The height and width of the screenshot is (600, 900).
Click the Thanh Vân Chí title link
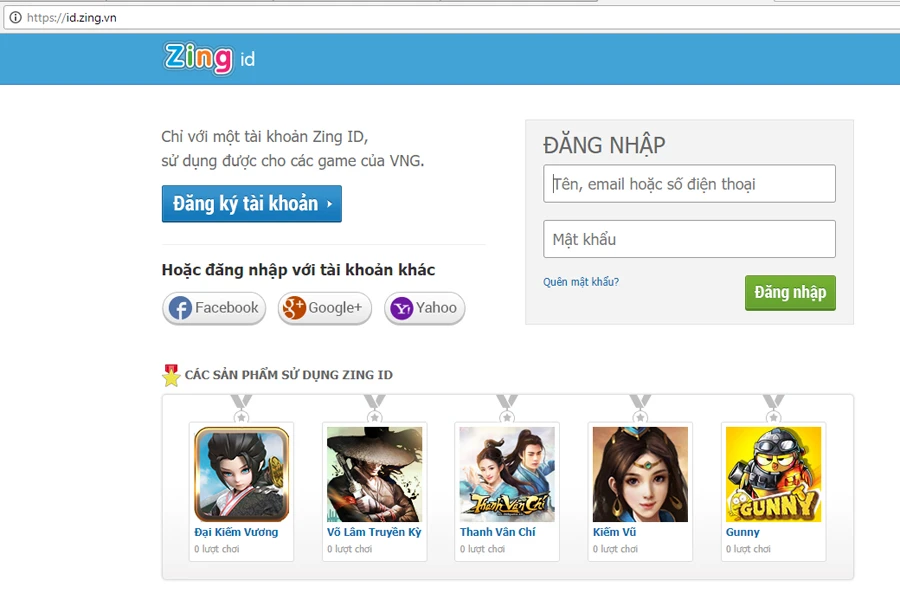pos(497,532)
